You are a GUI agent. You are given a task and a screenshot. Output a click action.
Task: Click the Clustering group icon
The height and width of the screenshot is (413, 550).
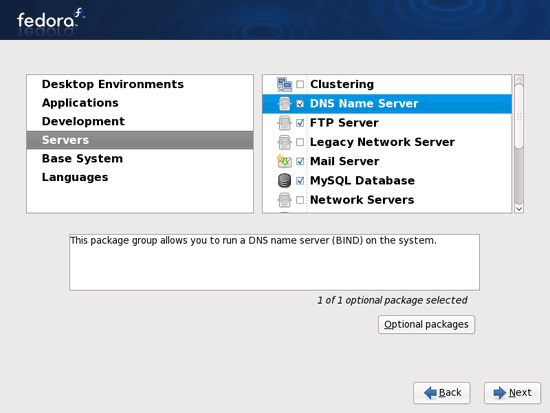tap(284, 85)
